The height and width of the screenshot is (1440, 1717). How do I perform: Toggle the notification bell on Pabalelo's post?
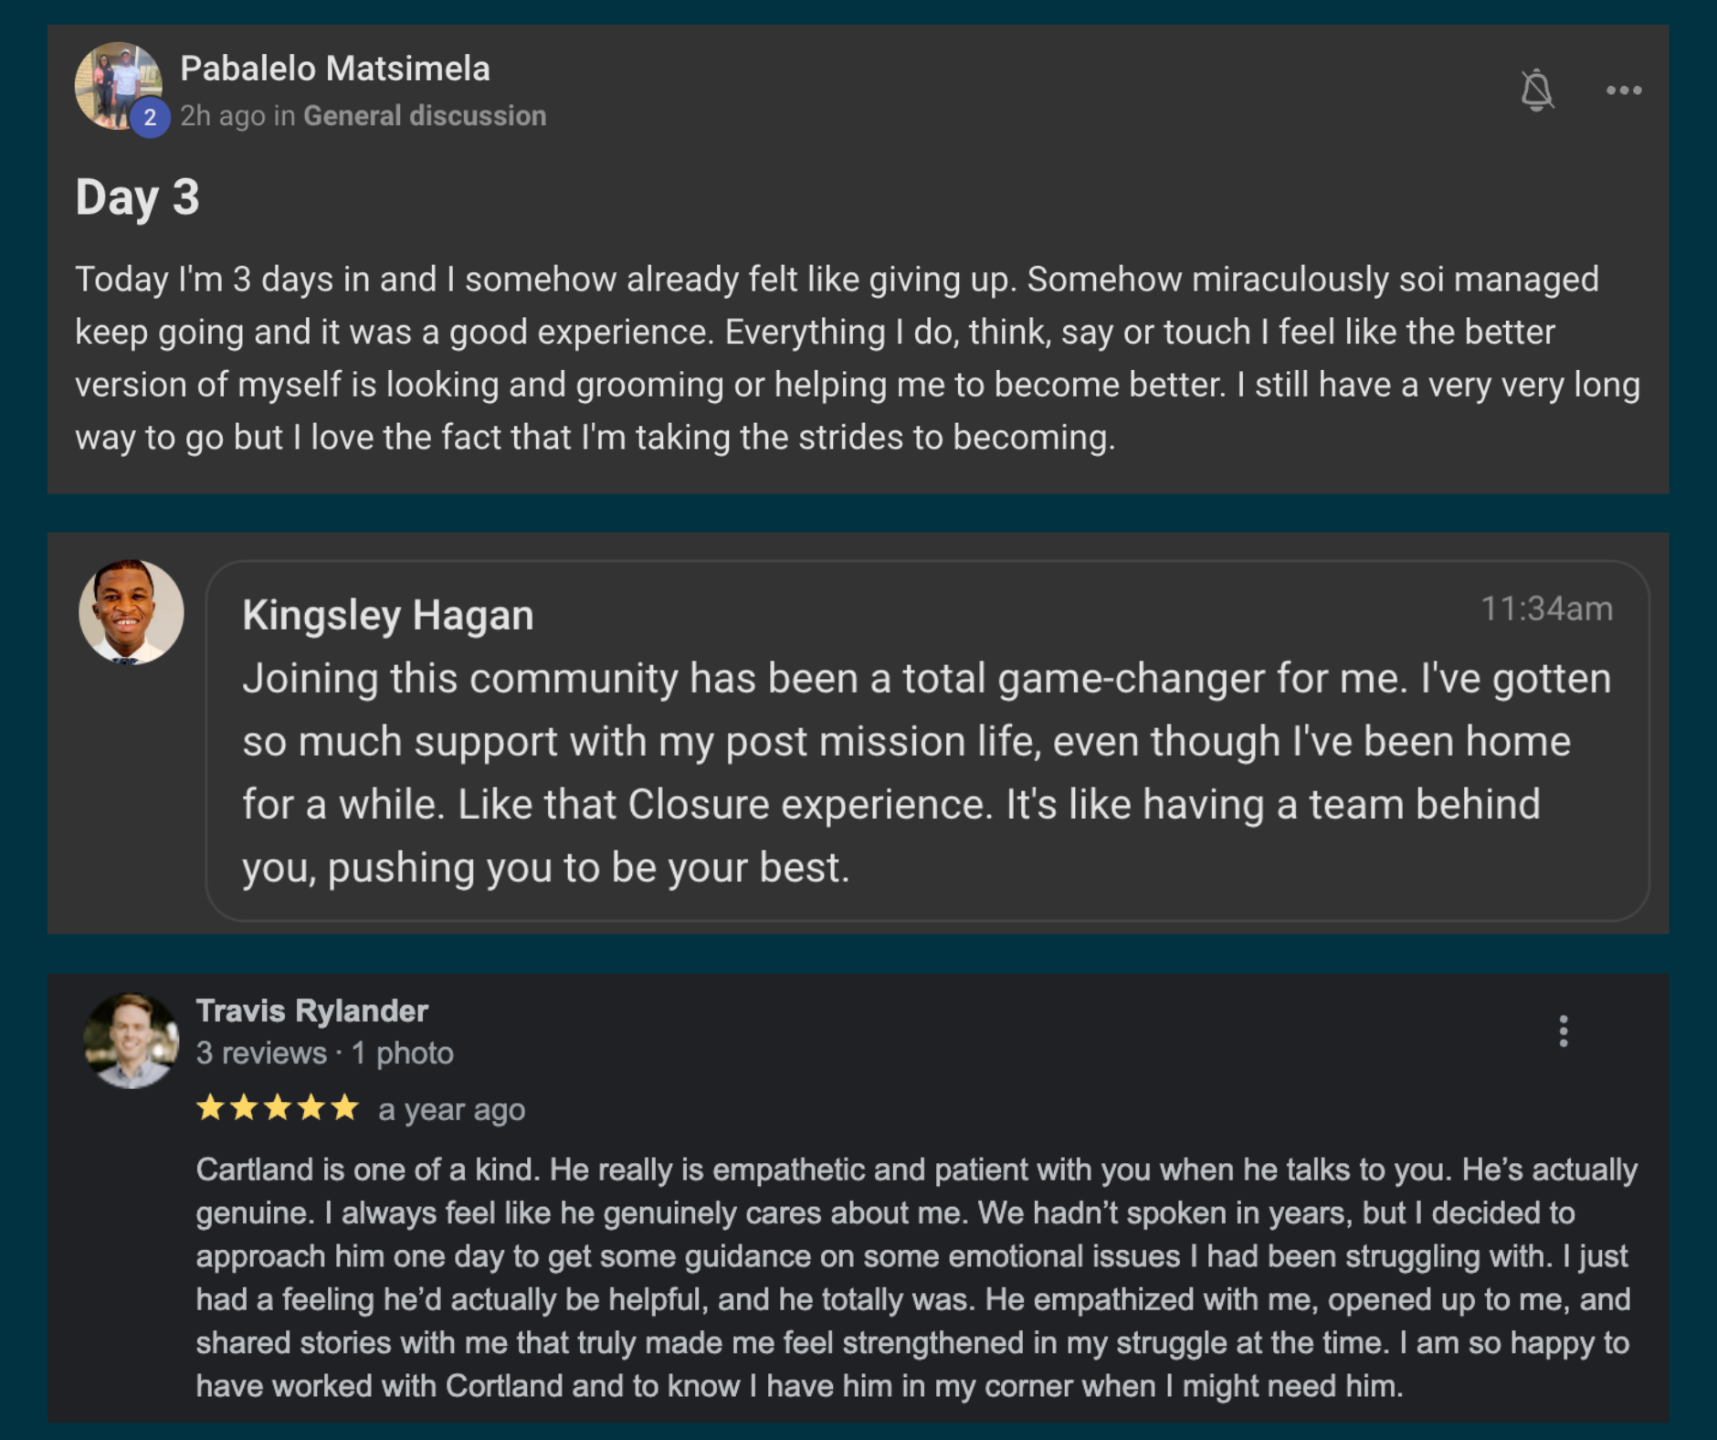1536,90
